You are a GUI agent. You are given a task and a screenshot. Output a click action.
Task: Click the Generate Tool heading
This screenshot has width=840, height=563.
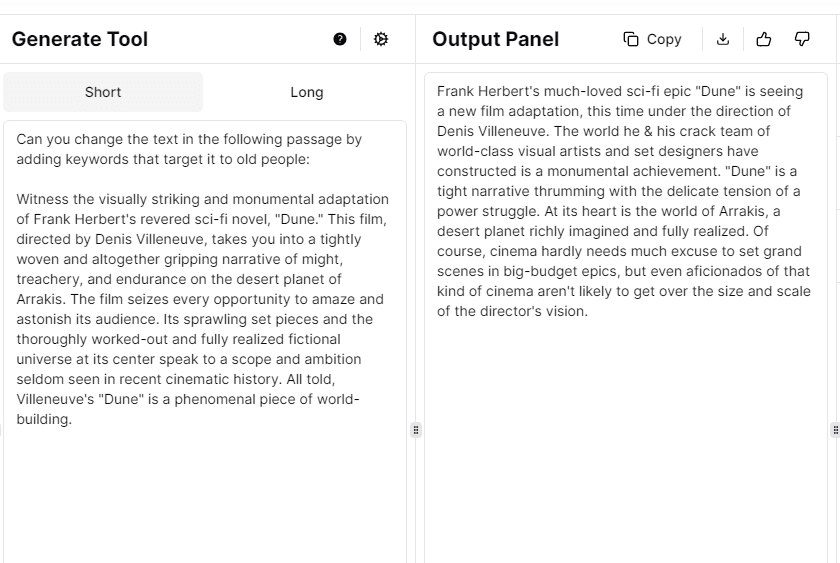coord(80,39)
